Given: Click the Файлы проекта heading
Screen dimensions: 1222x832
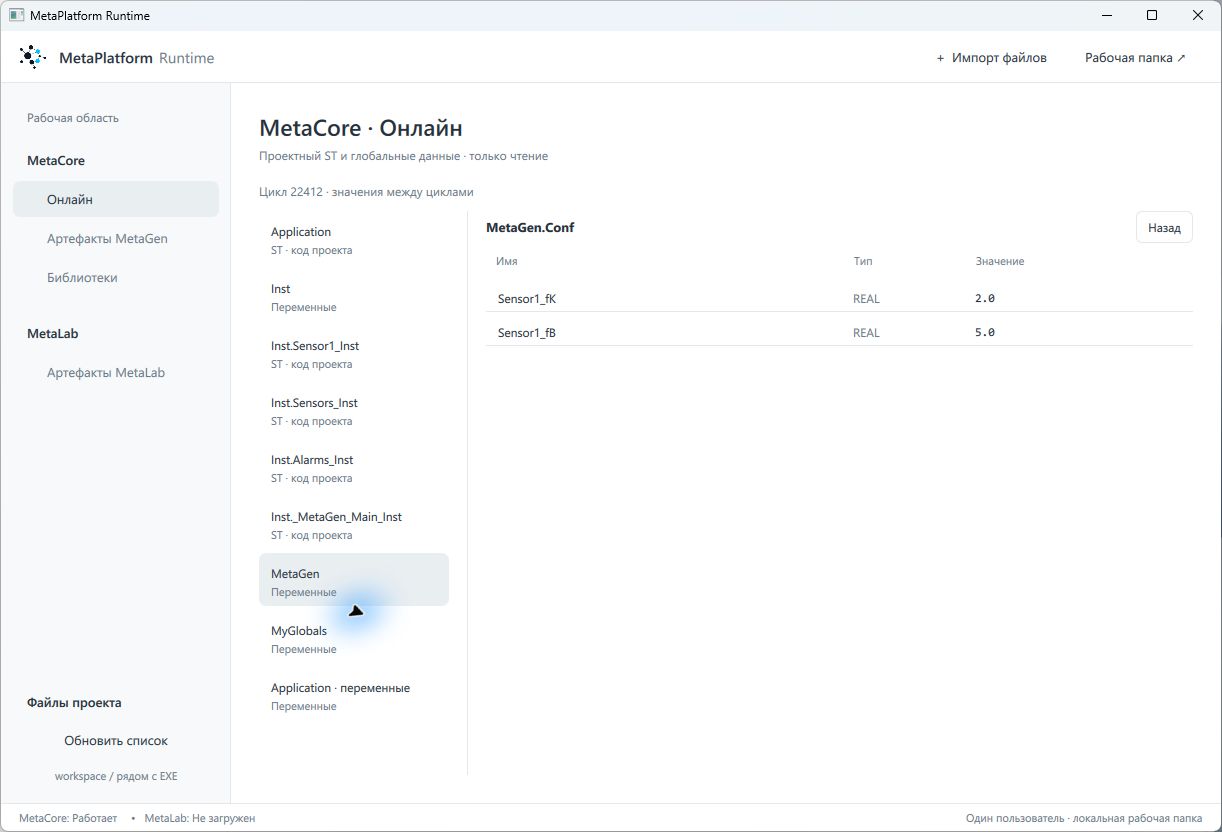Looking at the screenshot, I should click(74, 703).
